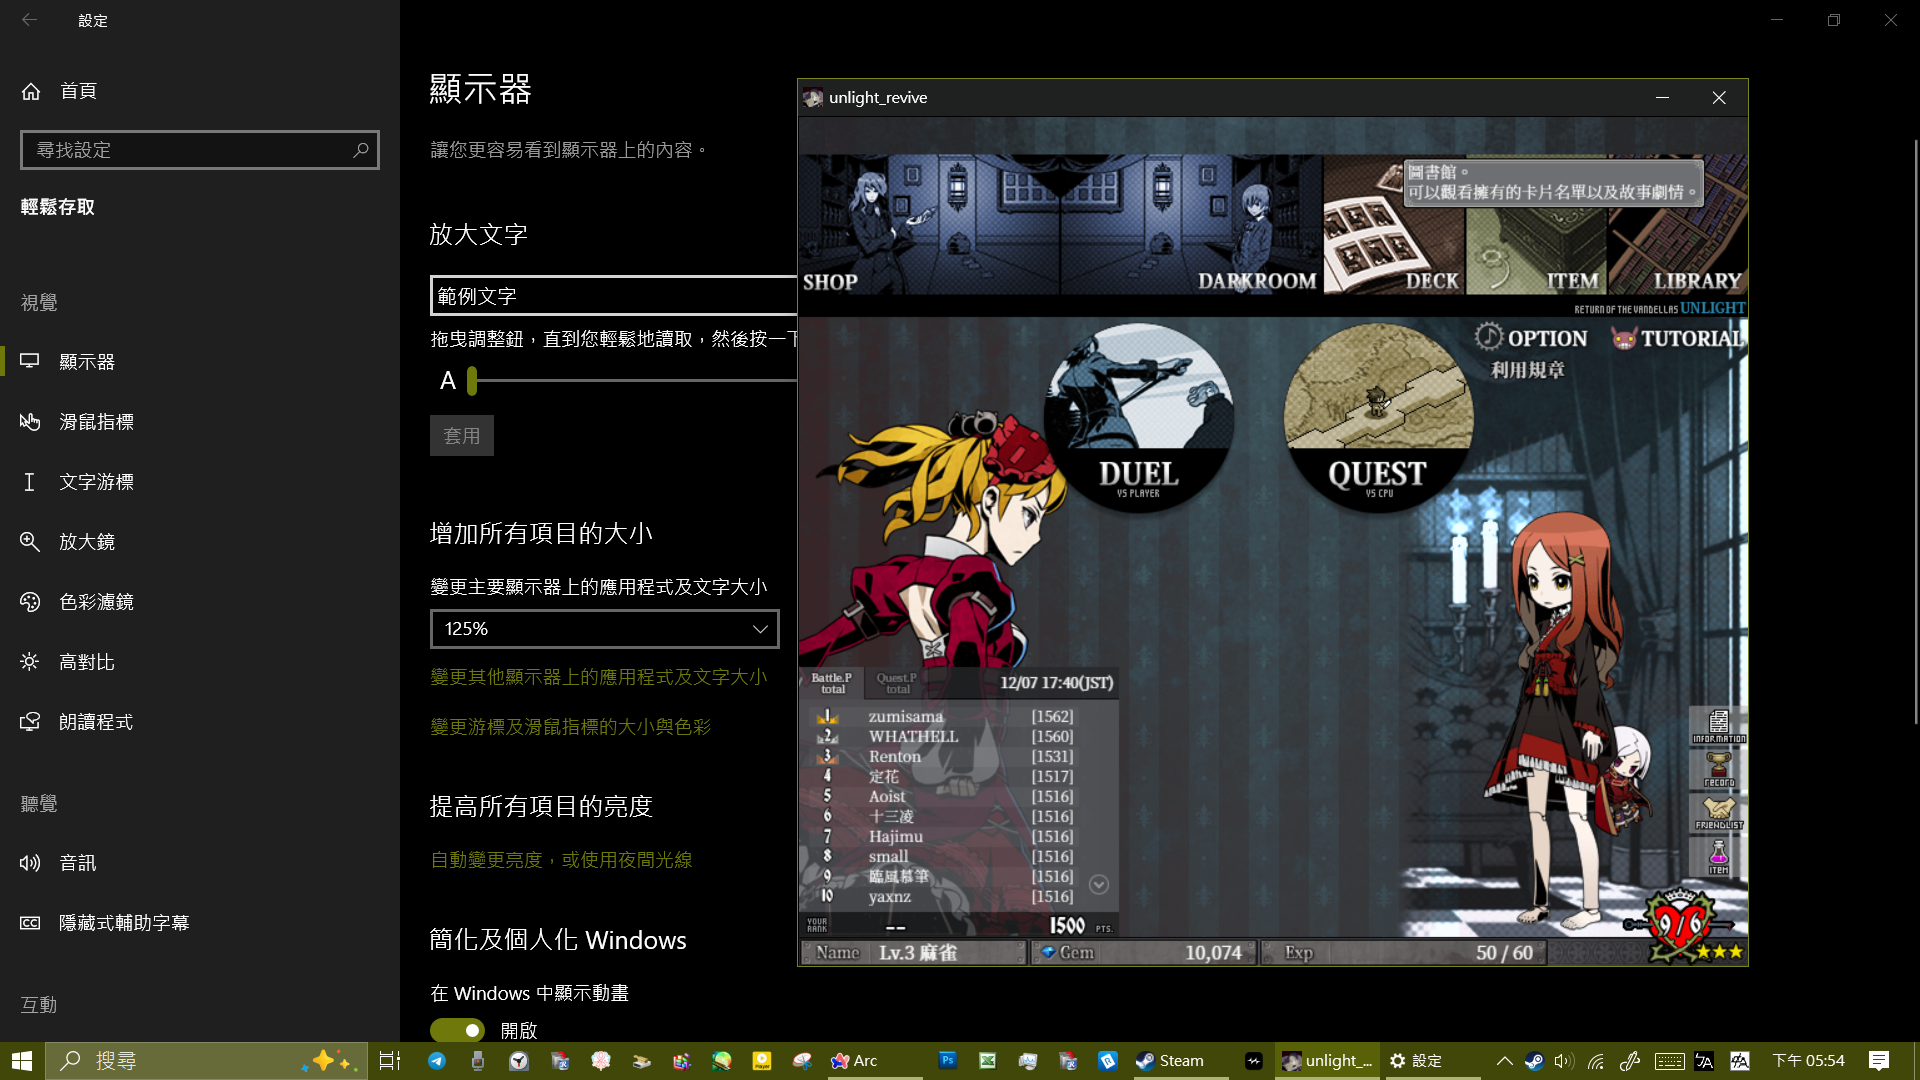Select the DUEL vs player mode
The height and width of the screenshot is (1080, 1920).
point(1138,418)
